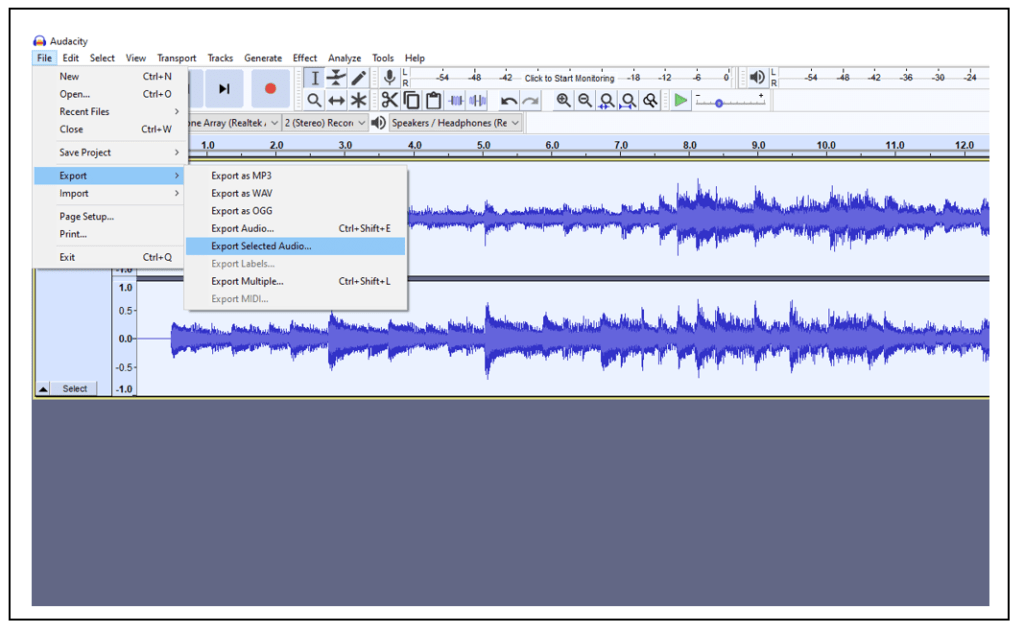Open the Effect menu
The width and height of the screenshot is (1024, 633).
[304, 57]
